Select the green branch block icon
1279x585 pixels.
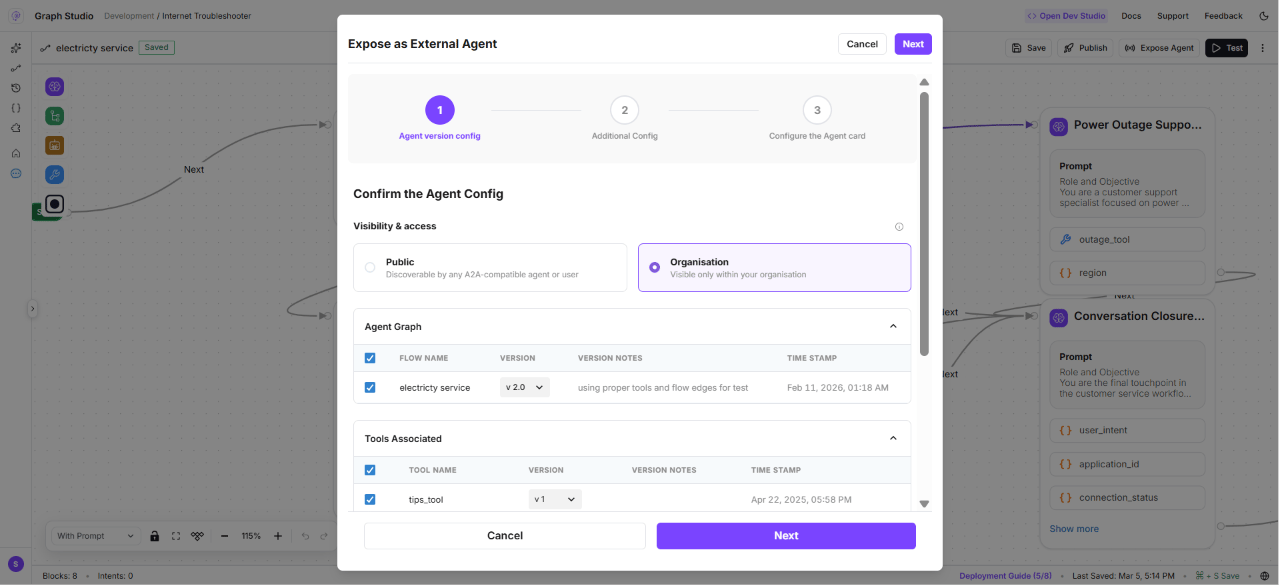click(55, 116)
